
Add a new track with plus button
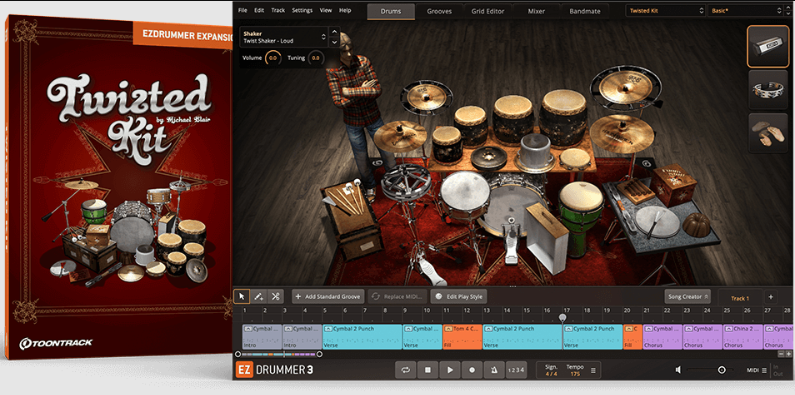(770, 298)
